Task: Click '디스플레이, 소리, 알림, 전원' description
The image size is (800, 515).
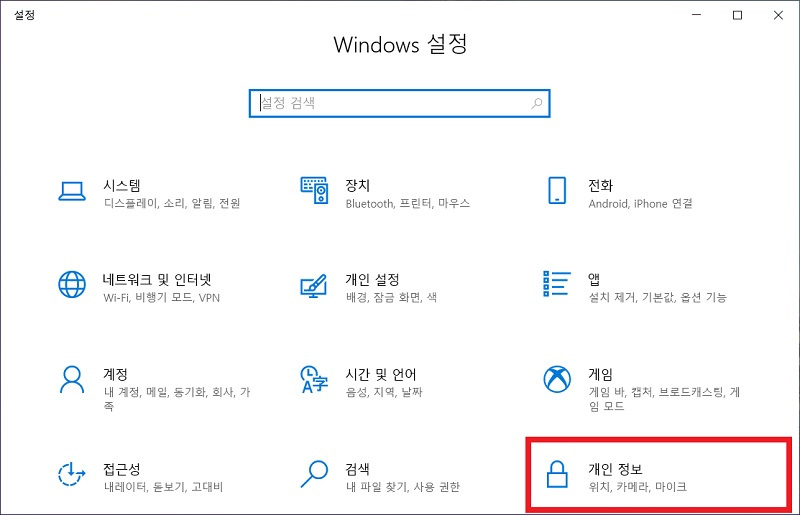Action: (x=172, y=203)
